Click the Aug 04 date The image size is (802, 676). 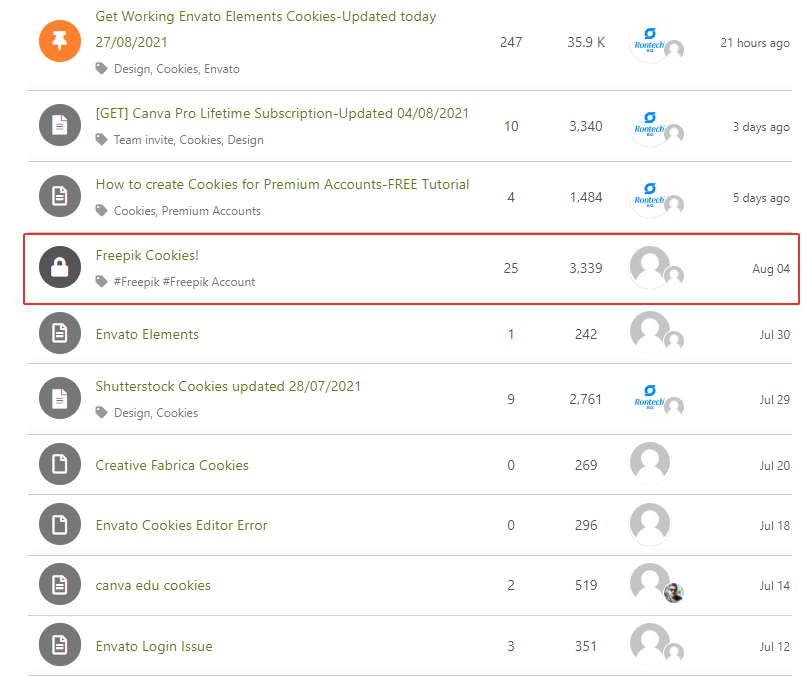click(x=771, y=268)
